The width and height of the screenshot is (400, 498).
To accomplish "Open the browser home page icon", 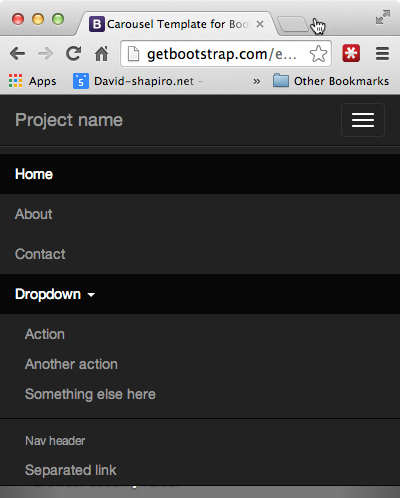I will pyautogui.click(x=102, y=53).
